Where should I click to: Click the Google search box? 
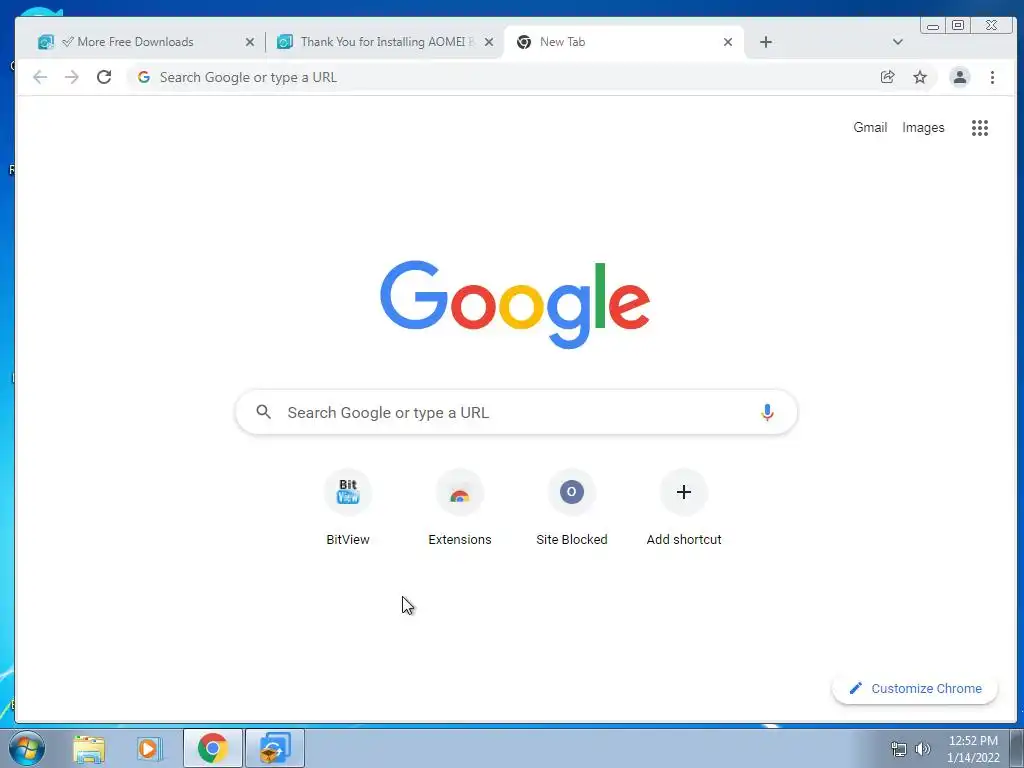[516, 412]
